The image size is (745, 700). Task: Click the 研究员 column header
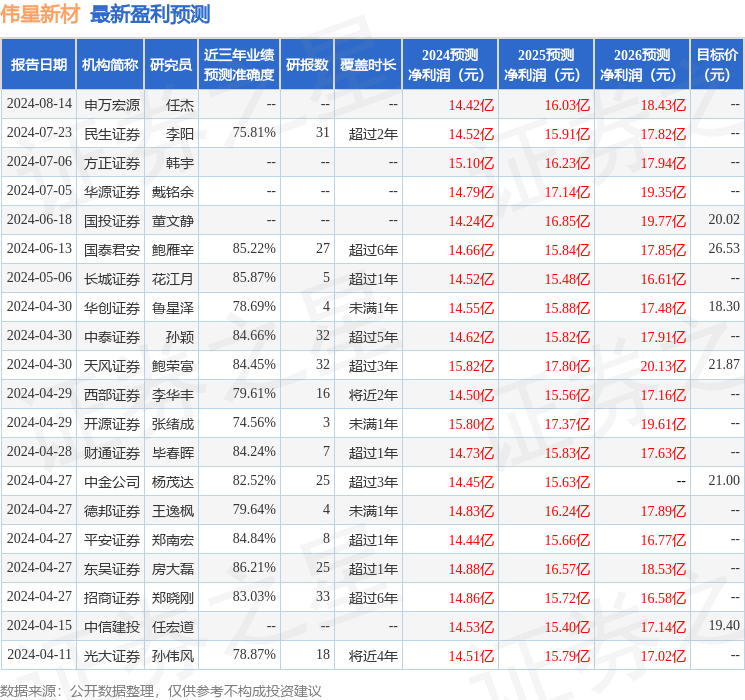click(x=171, y=65)
